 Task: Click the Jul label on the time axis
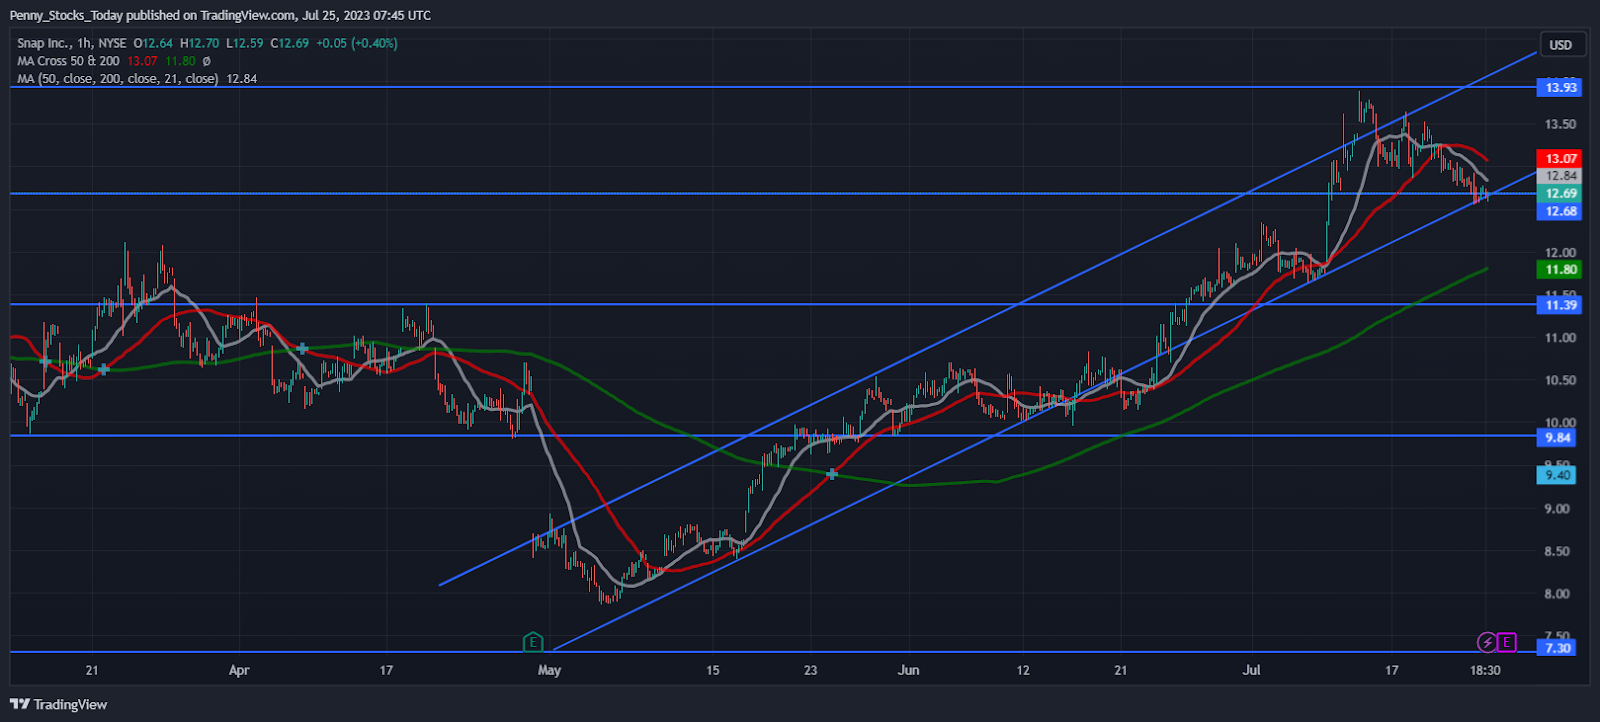pos(1251,670)
